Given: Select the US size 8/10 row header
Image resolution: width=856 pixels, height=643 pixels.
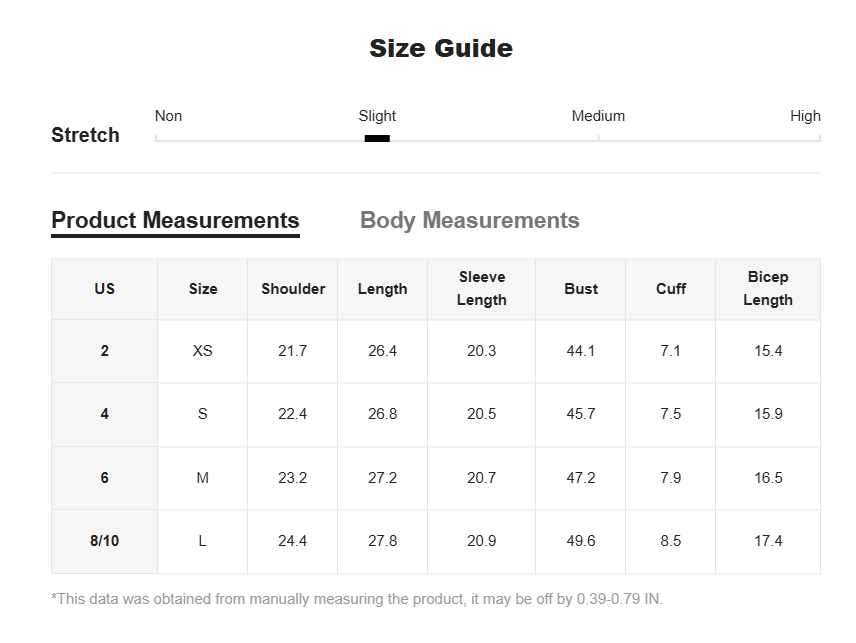Looking at the screenshot, I should pyautogui.click(x=104, y=541).
